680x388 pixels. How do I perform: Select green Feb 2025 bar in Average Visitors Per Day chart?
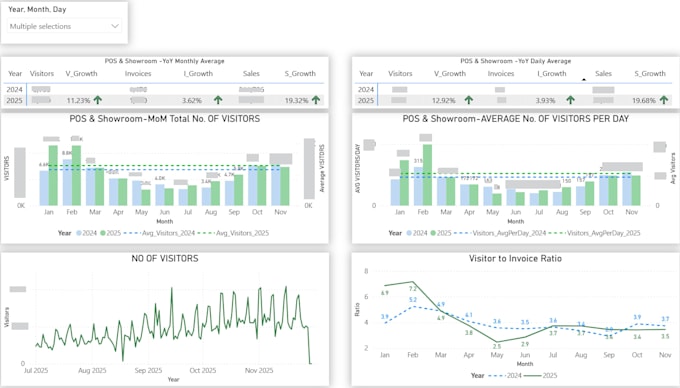click(x=427, y=175)
